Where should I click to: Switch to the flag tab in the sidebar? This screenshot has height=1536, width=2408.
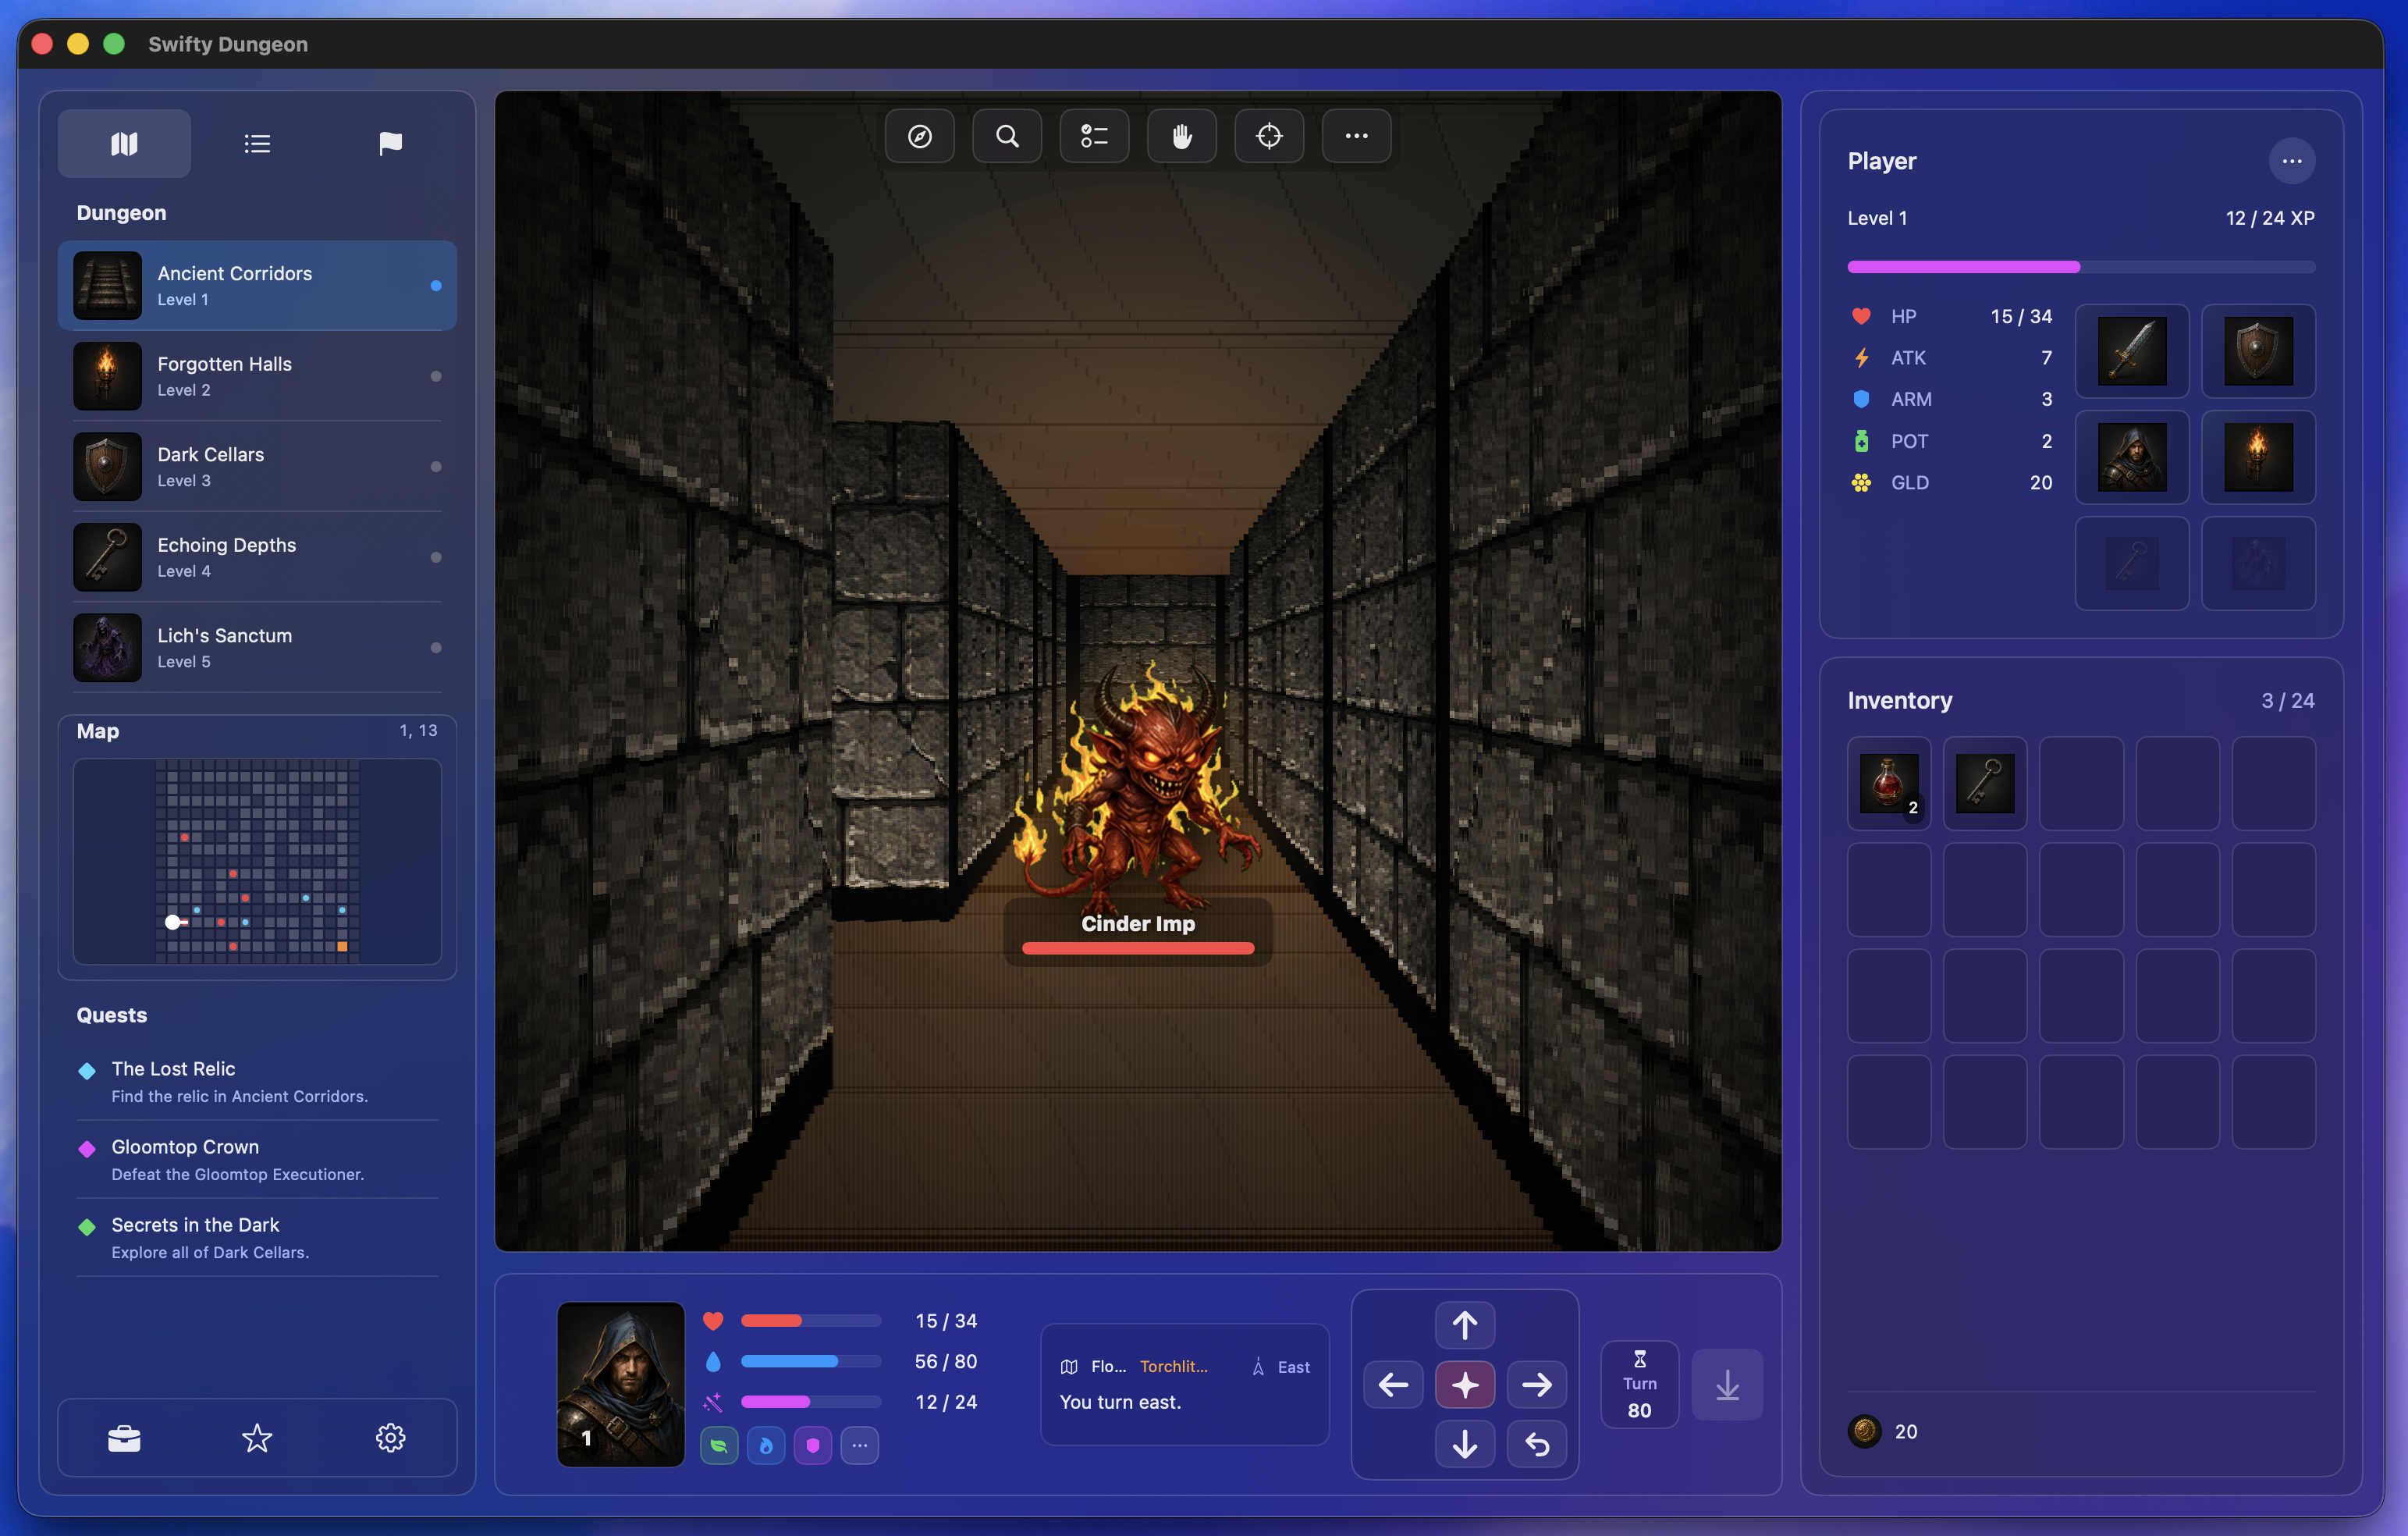pyautogui.click(x=390, y=143)
